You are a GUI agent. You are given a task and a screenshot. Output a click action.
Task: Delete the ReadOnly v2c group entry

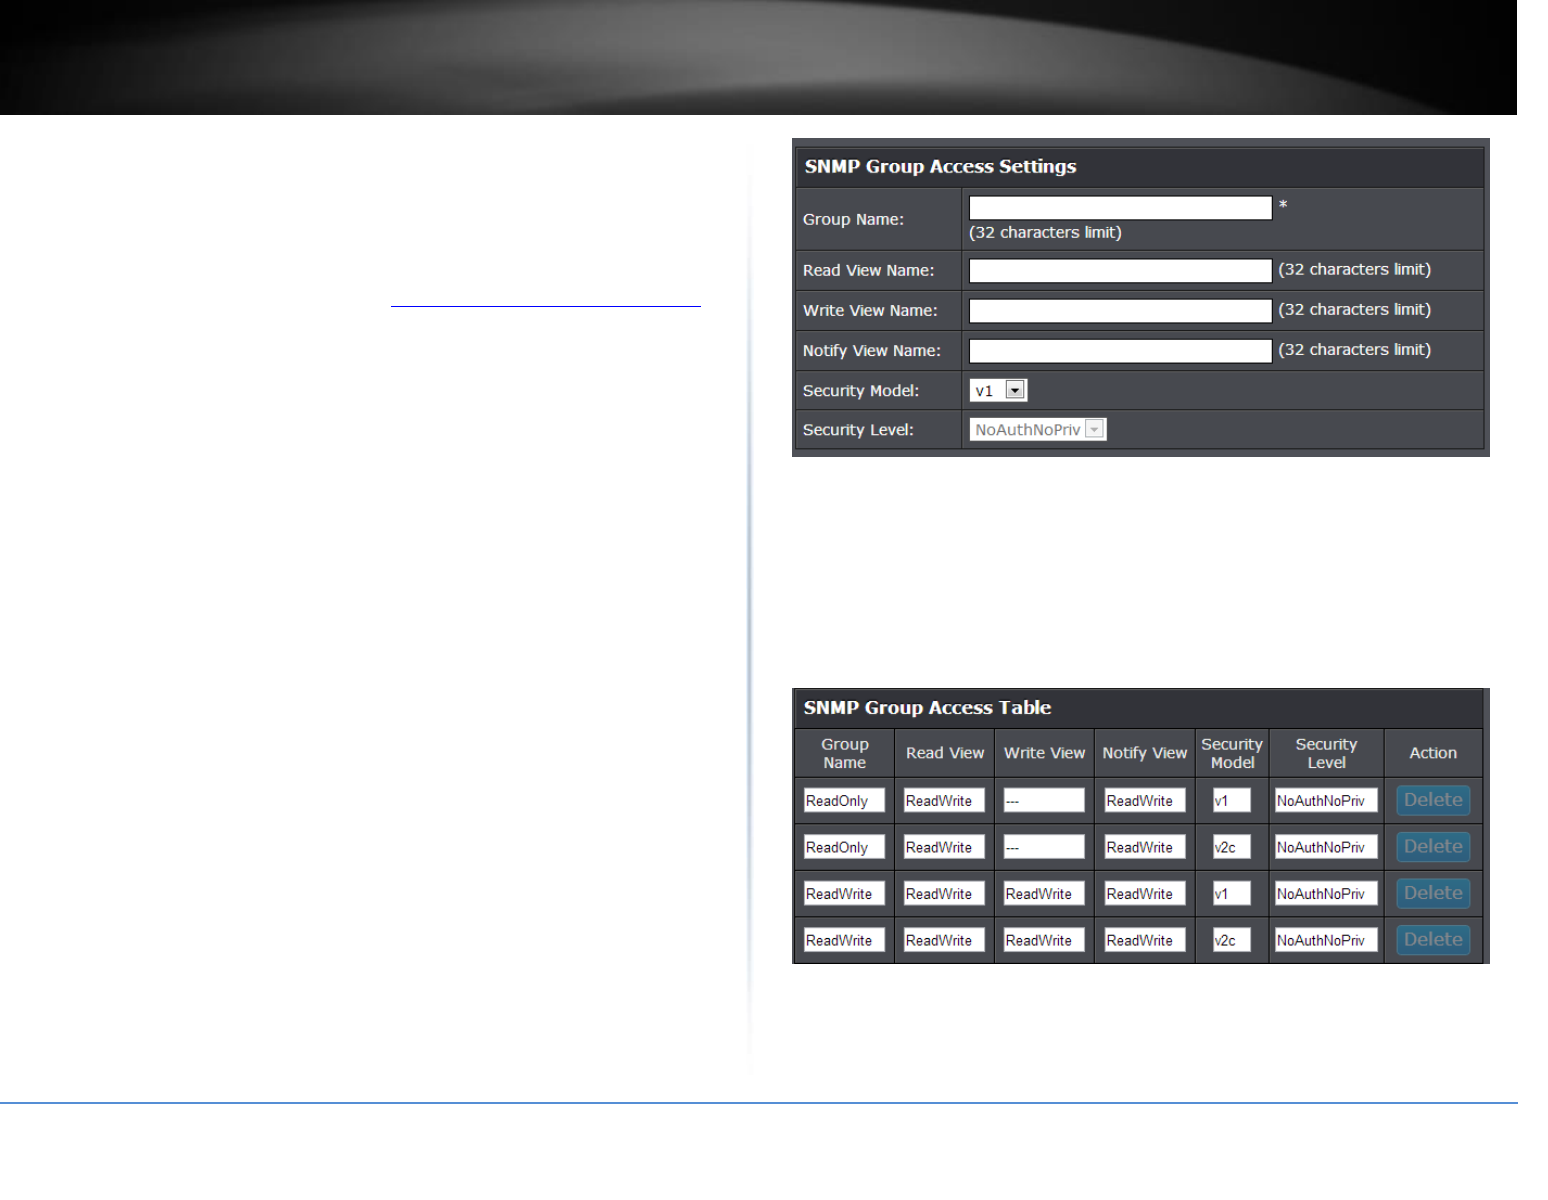(1433, 847)
